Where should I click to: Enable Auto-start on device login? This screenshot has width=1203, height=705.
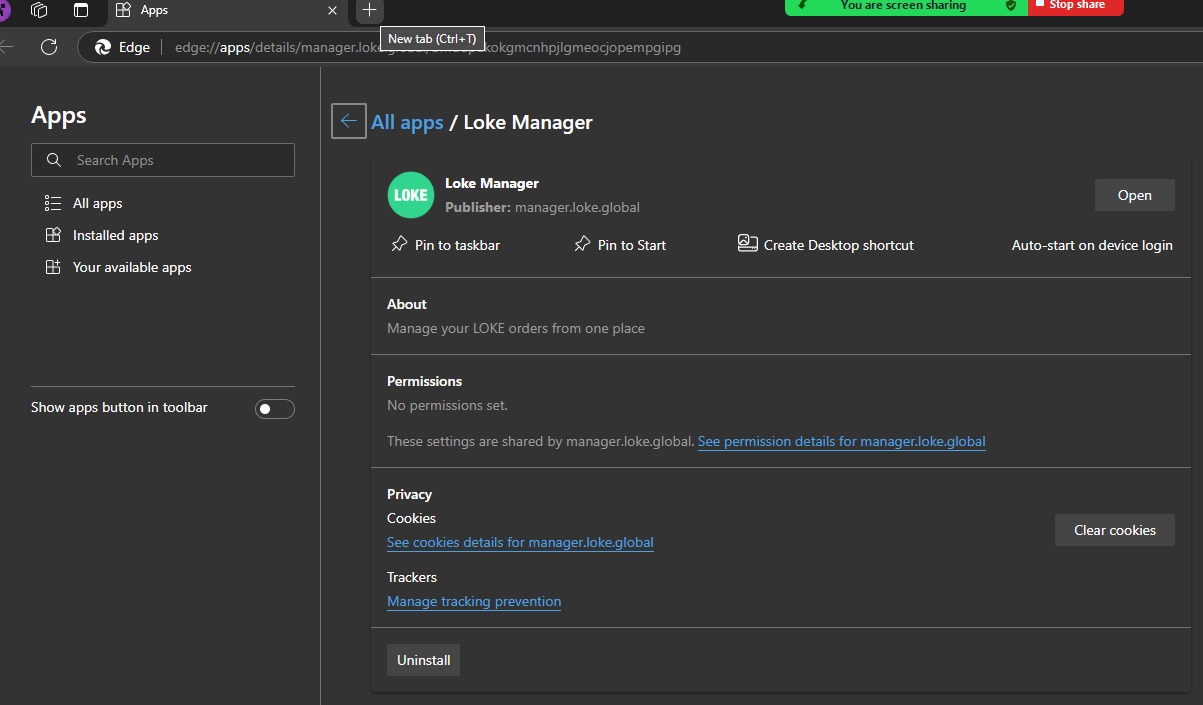pos(1092,245)
